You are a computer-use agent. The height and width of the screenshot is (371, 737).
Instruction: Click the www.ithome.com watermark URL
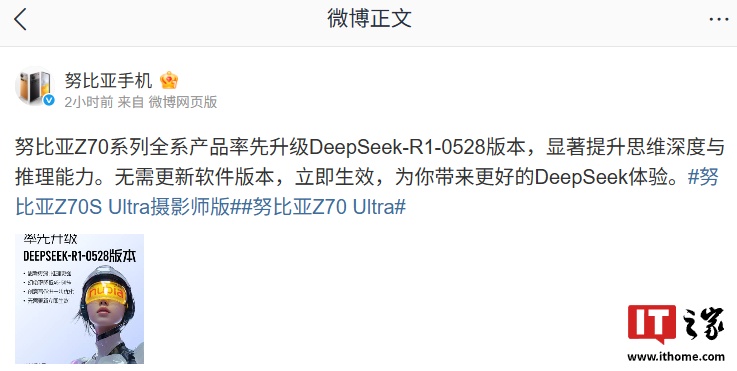click(676, 356)
